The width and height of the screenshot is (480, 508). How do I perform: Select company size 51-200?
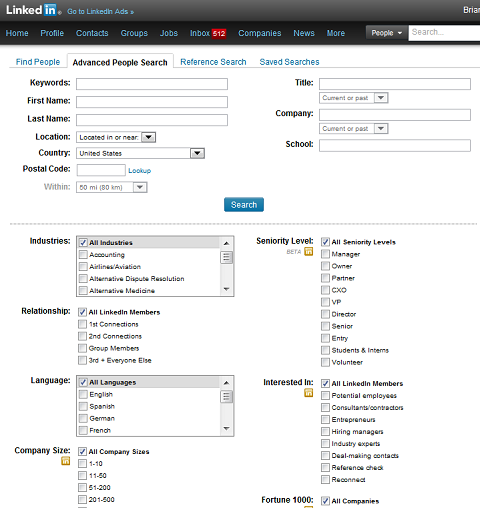[x=82, y=487]
